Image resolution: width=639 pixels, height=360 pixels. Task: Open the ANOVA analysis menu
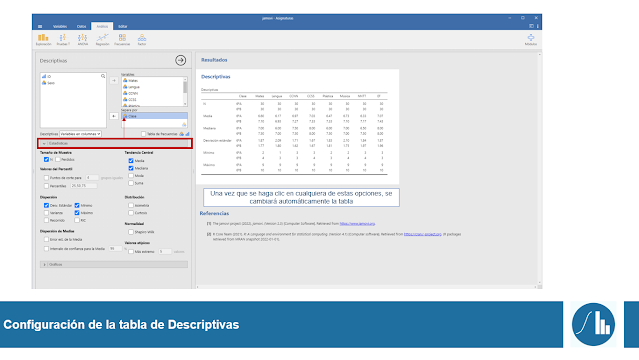tap(83, 40)
